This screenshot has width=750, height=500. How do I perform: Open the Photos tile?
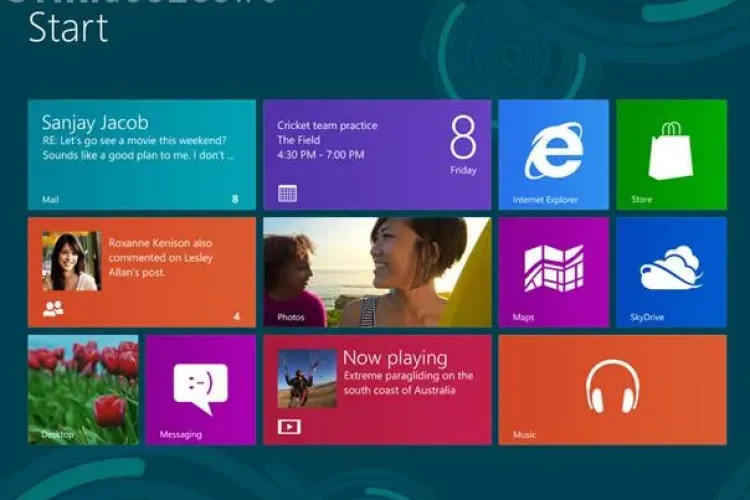pyautogui.click(x=377, y=272)
